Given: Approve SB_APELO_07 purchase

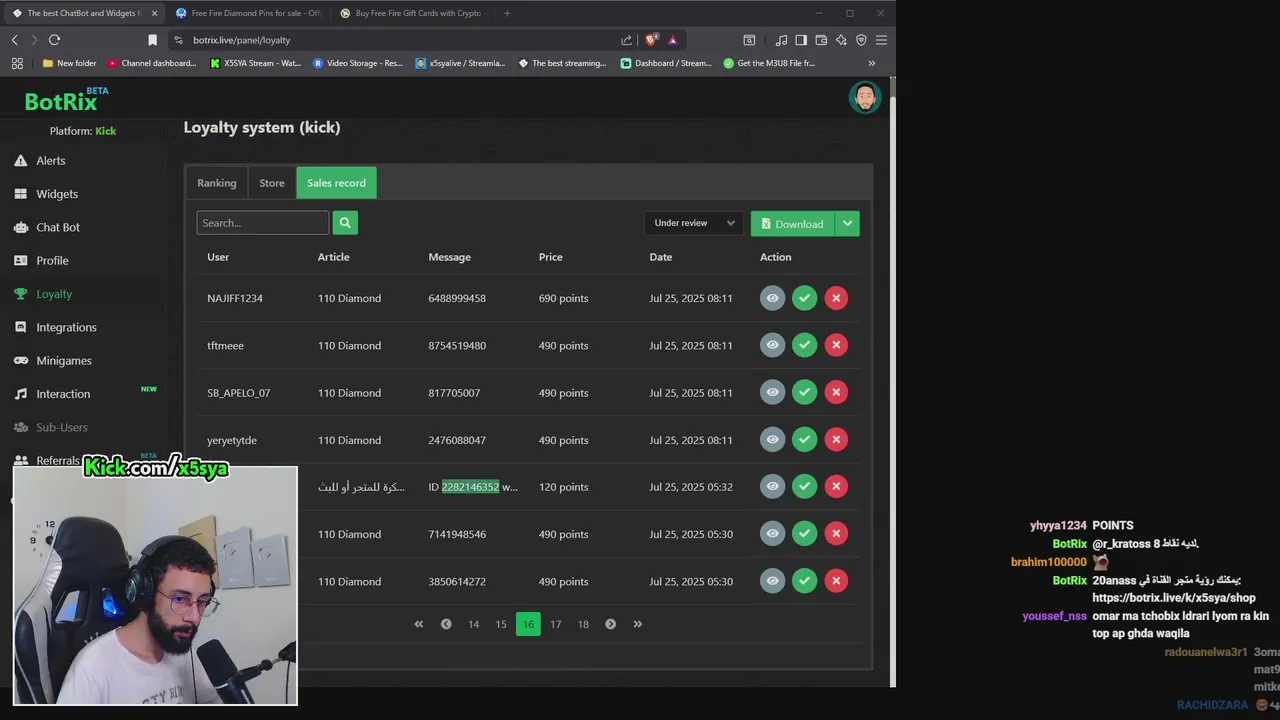Looking at the screenshot, I should [x=804, y=392].
